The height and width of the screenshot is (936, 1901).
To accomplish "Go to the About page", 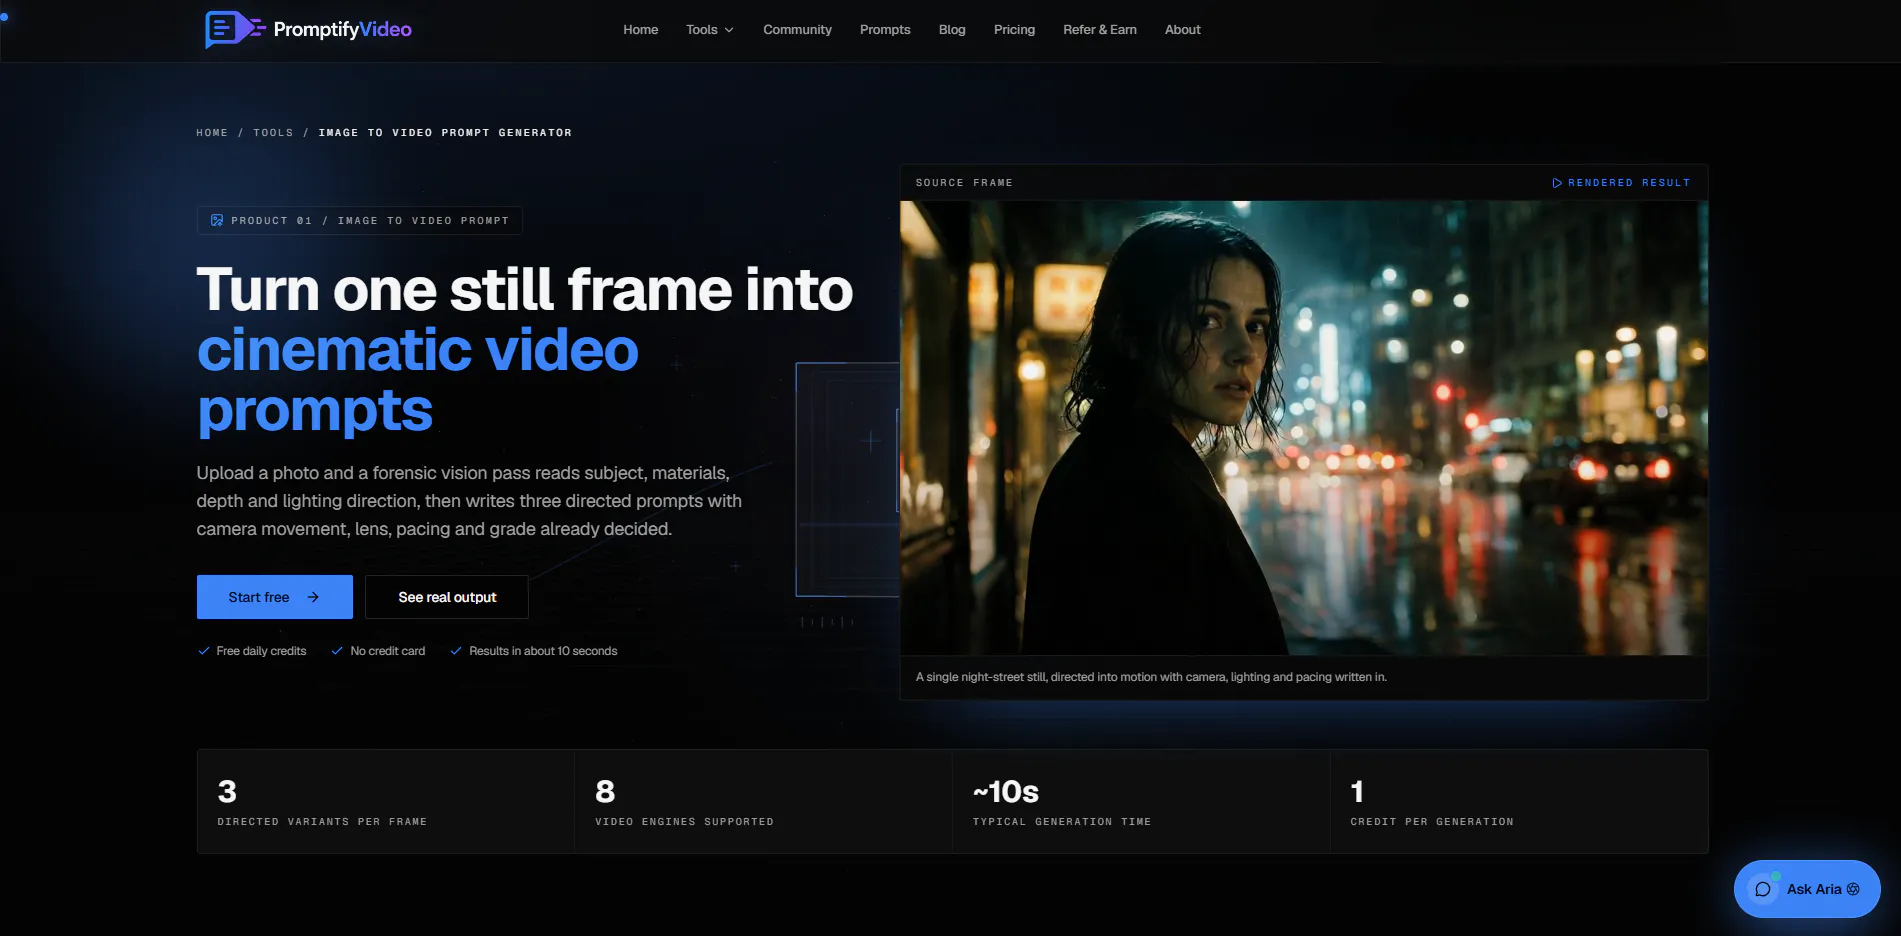I will tap(1182, 30).
